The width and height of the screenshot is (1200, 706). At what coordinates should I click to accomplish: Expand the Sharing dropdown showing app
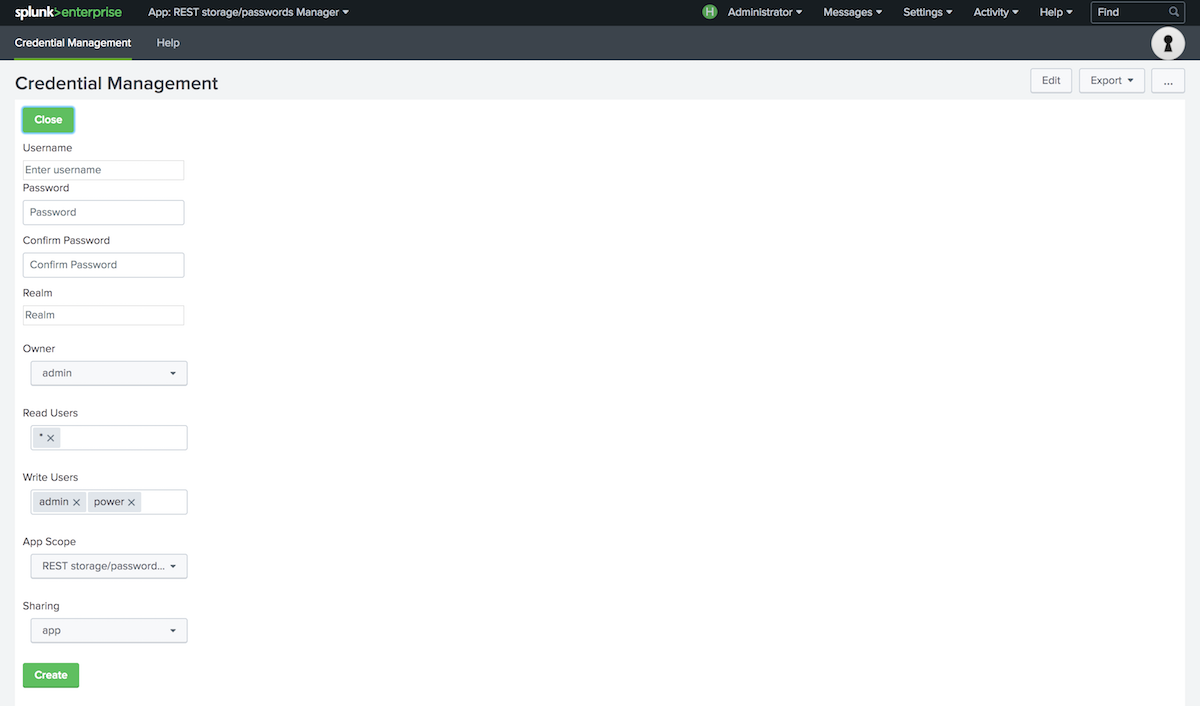coord(109,631)
